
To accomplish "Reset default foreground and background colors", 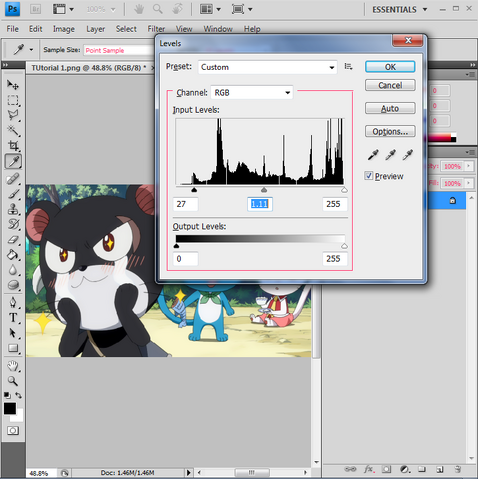I will click(7, 395).
